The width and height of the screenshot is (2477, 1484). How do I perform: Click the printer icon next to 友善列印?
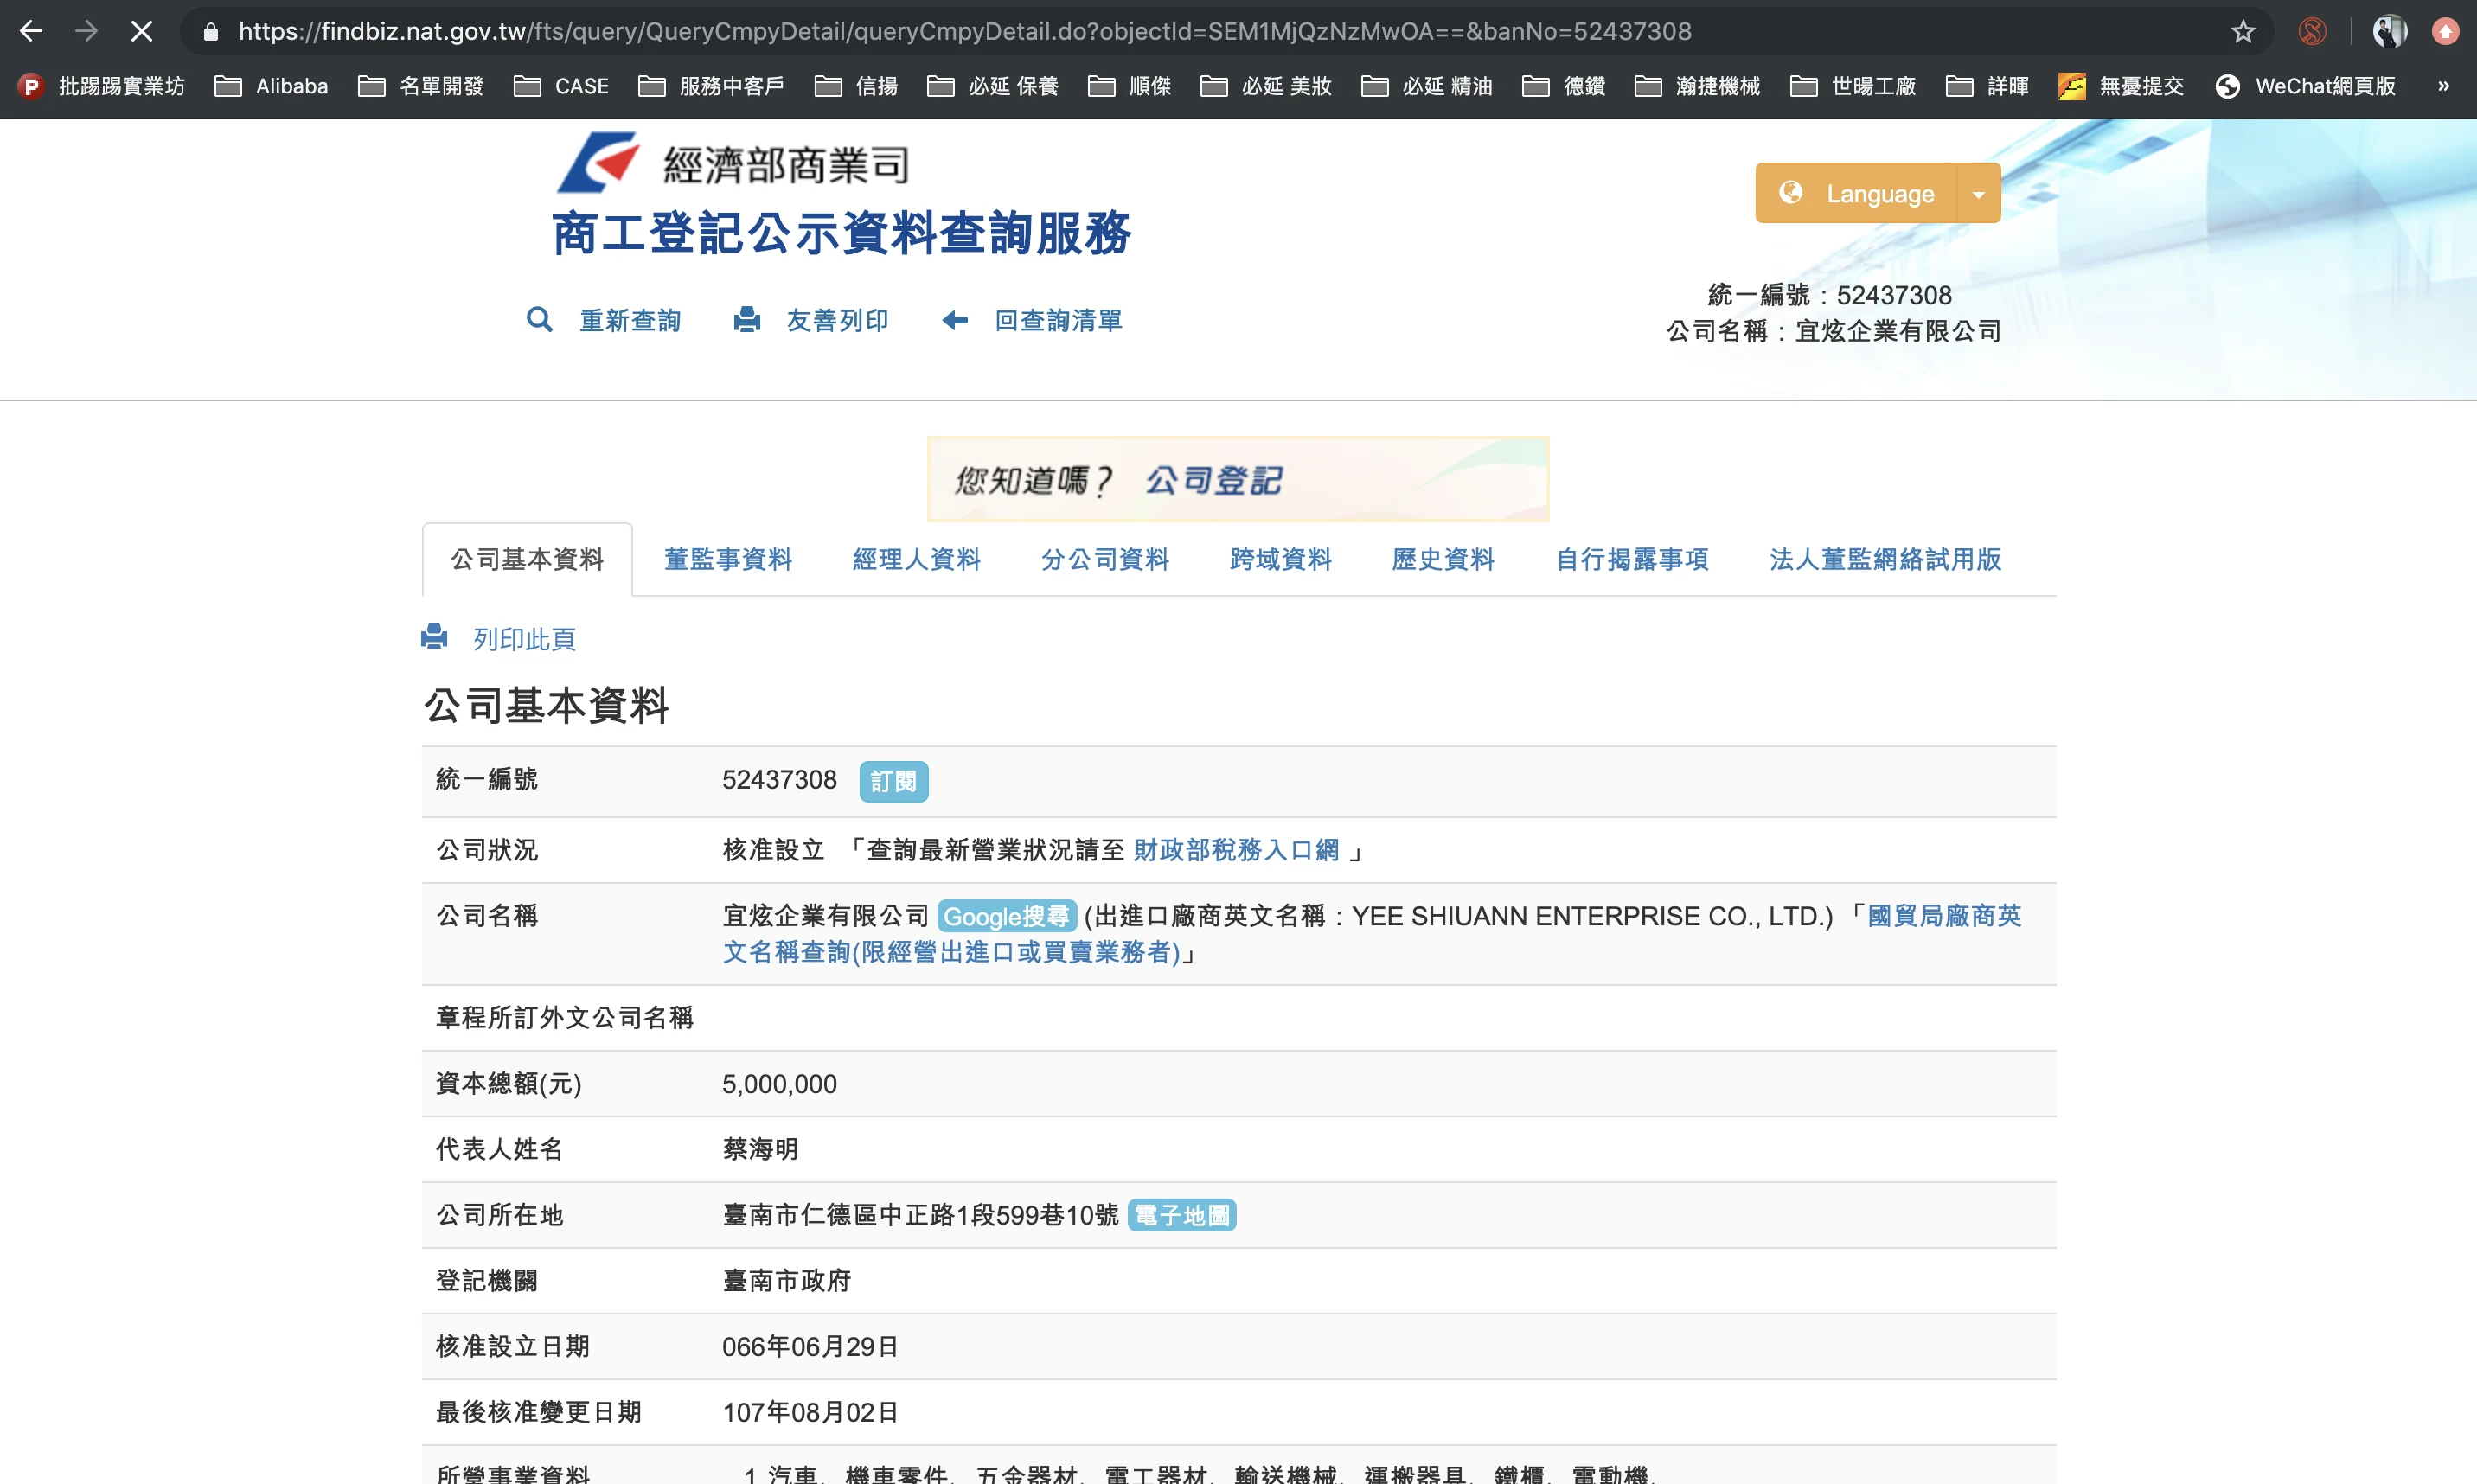click(x=747, y=320)
